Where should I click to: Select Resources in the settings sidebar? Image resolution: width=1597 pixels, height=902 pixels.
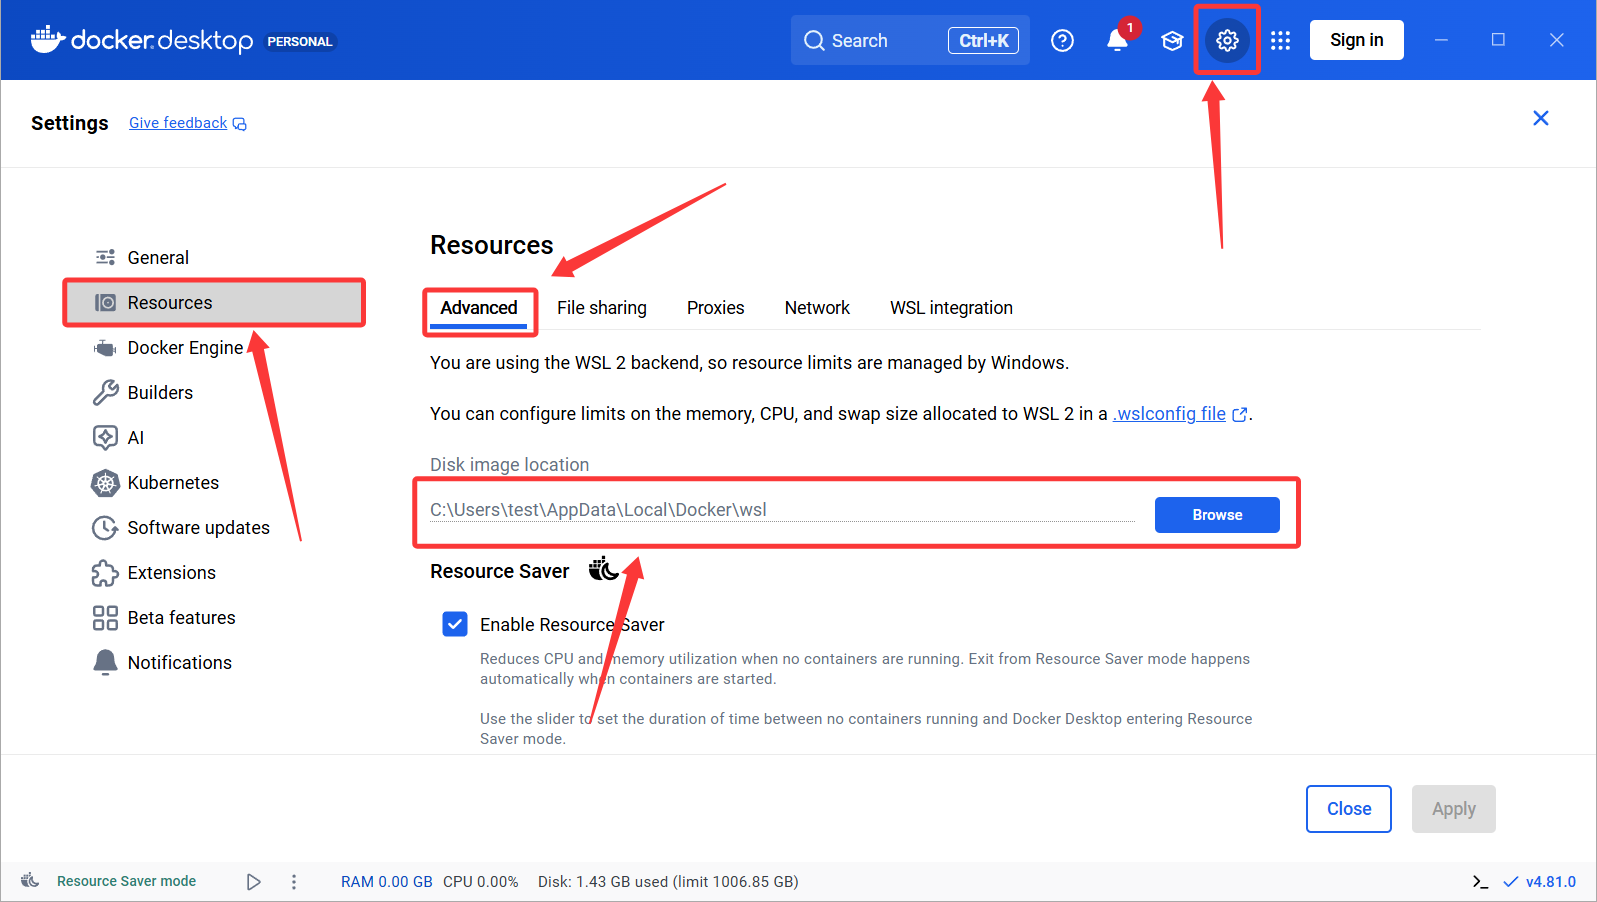coord(214,303)
